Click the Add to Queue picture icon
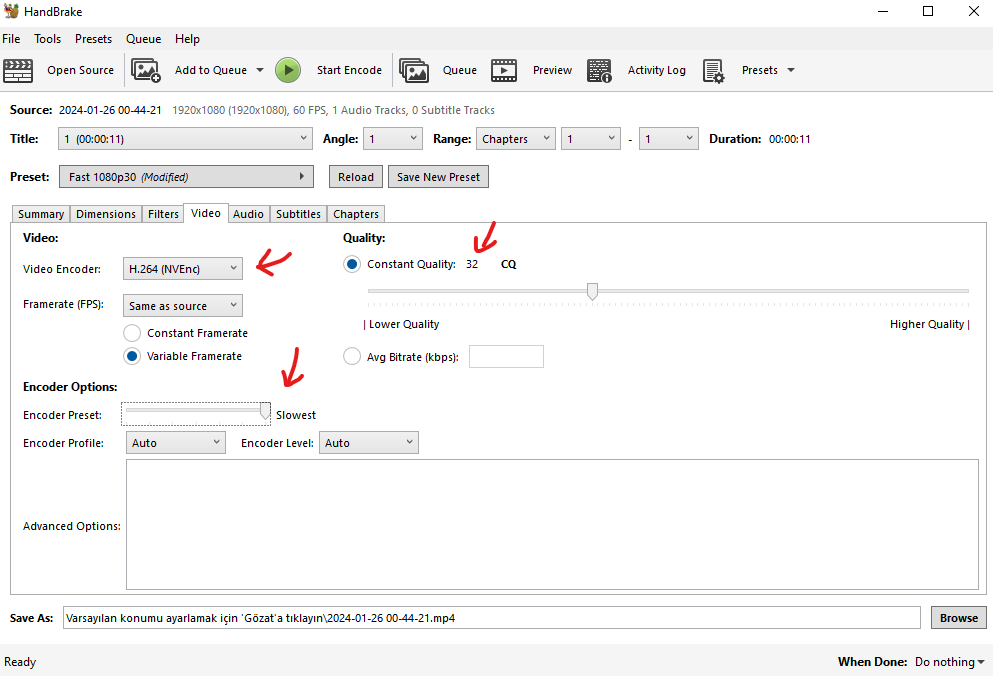993x676 pixels. [x=146, y=70]
